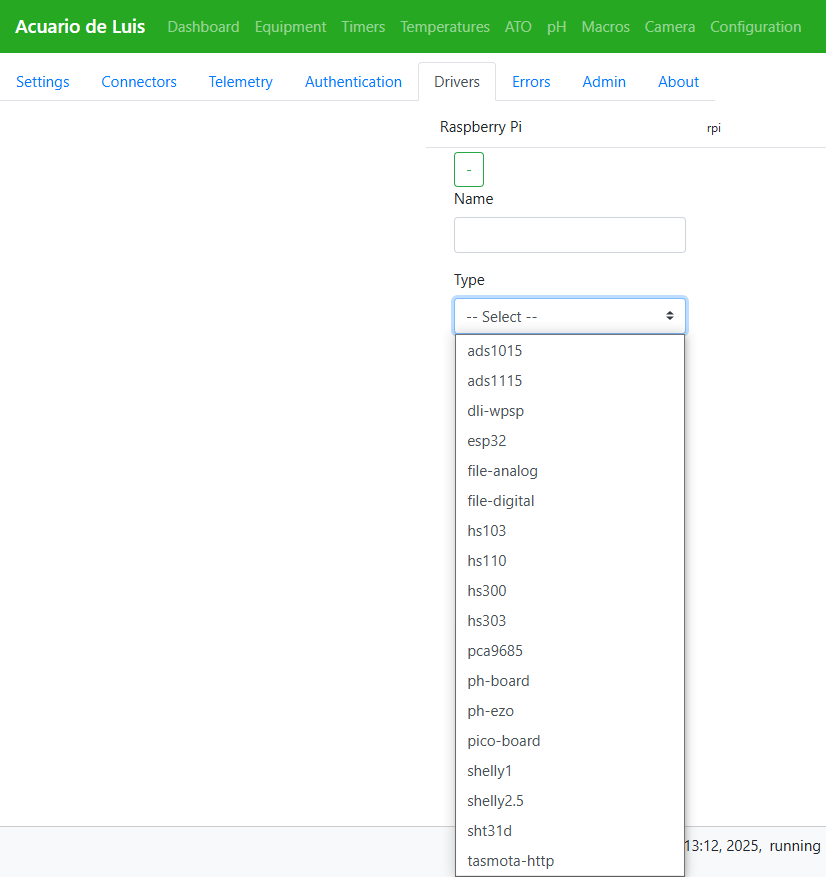Pick pico-board driver type
826x877 pixels.
click(569, 741)
